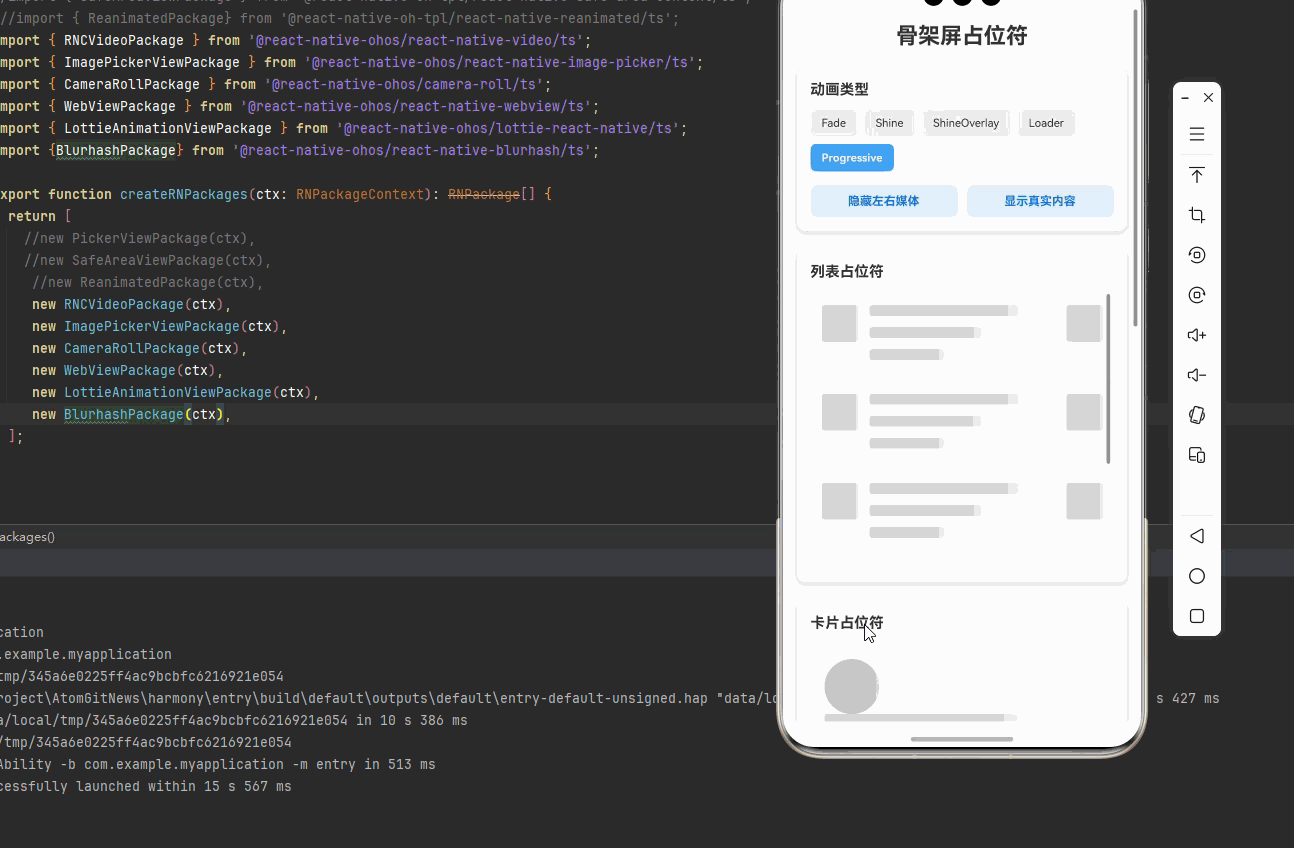
Task: Select the Fade animation type
Action: (833, 123)
